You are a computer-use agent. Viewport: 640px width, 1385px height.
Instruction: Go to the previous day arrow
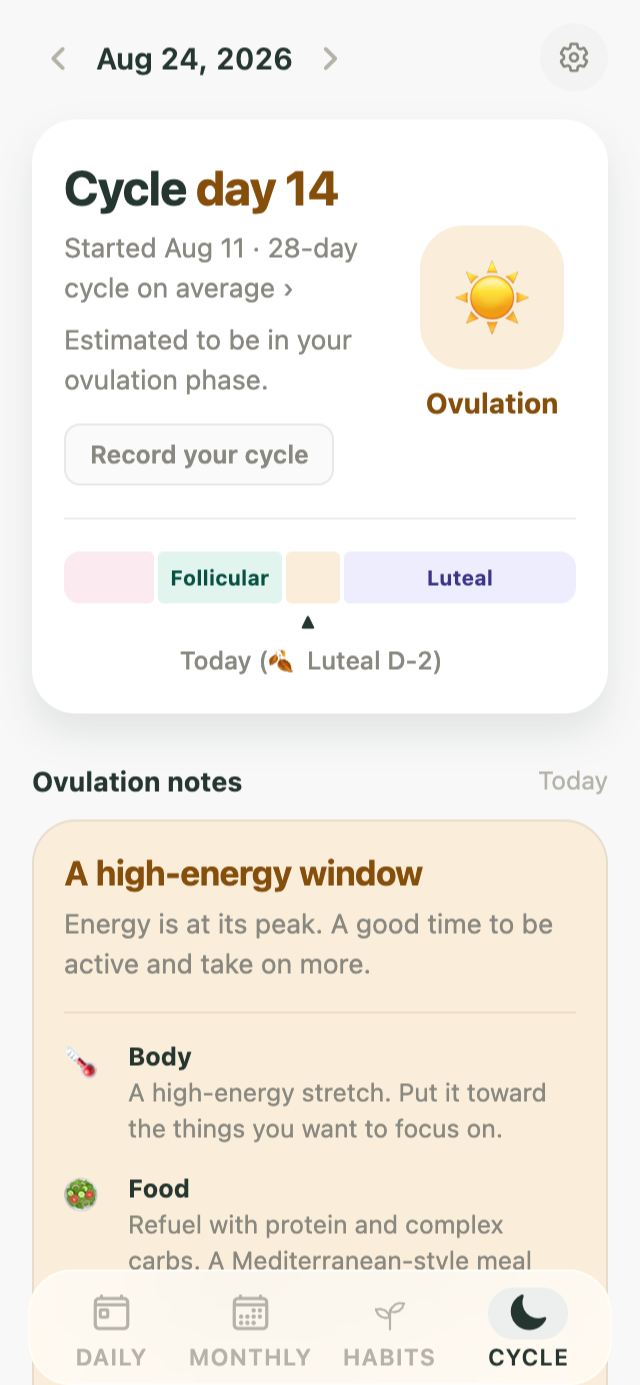pyautogui.click(x=58, y=59)
